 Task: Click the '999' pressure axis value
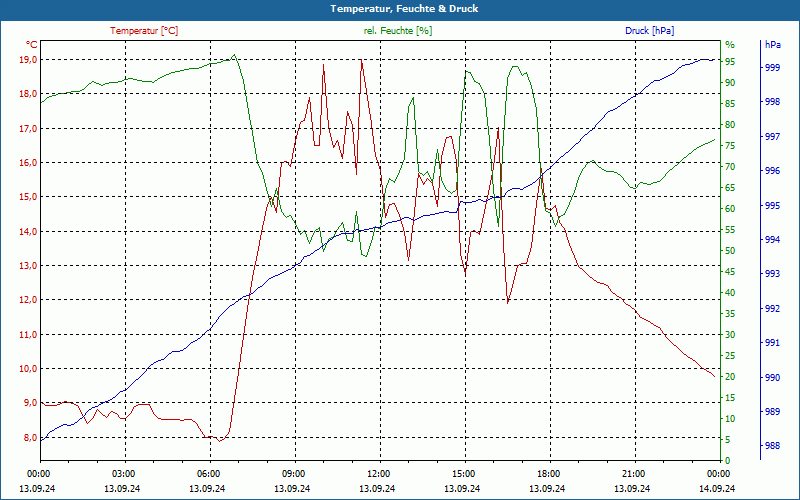tap(772, 67)
